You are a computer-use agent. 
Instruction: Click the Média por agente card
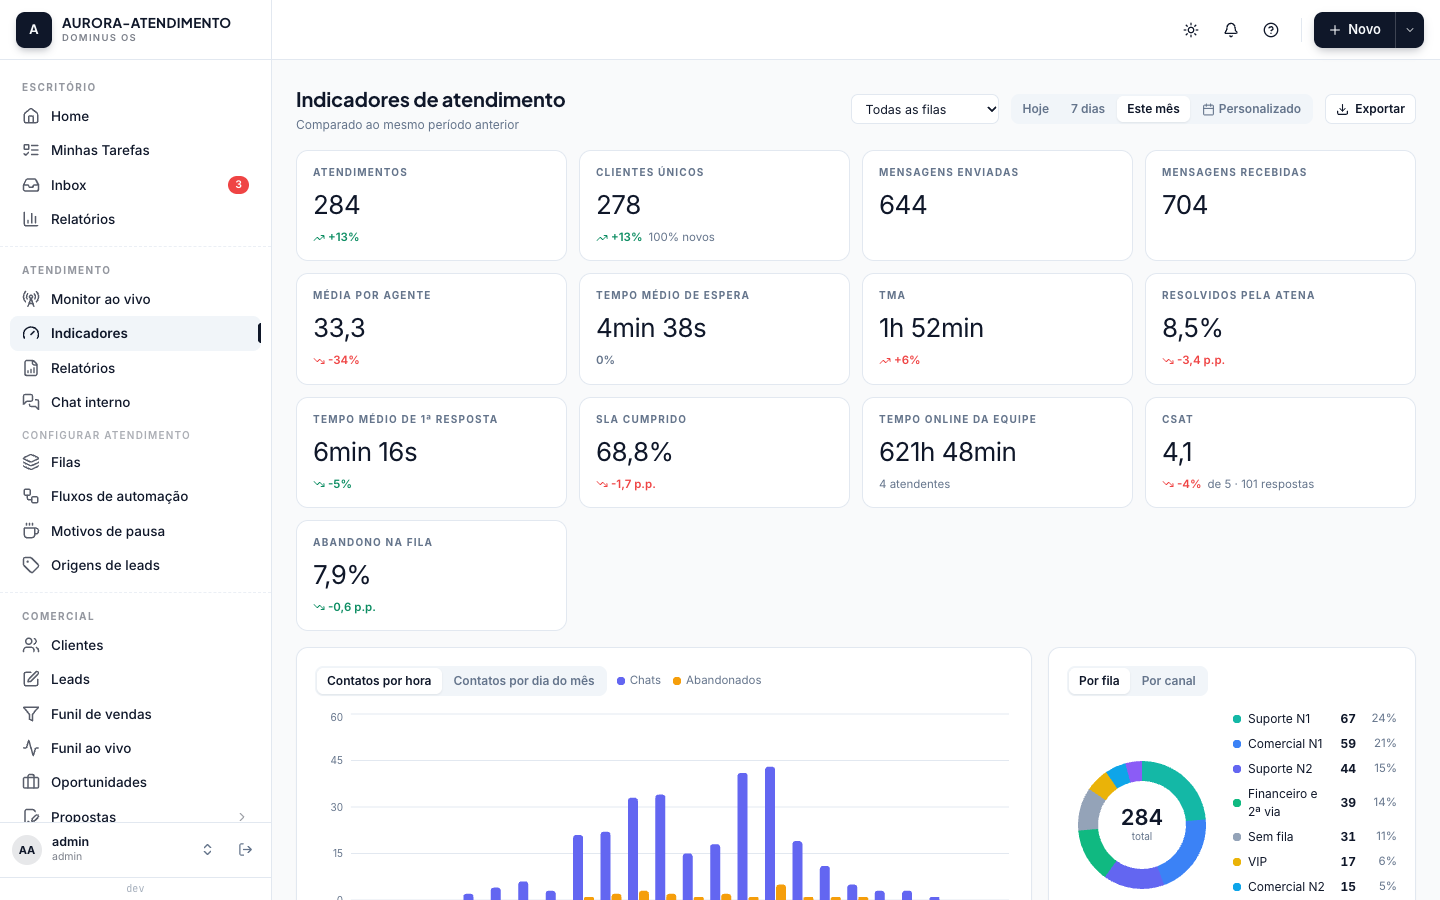(431, 329)
